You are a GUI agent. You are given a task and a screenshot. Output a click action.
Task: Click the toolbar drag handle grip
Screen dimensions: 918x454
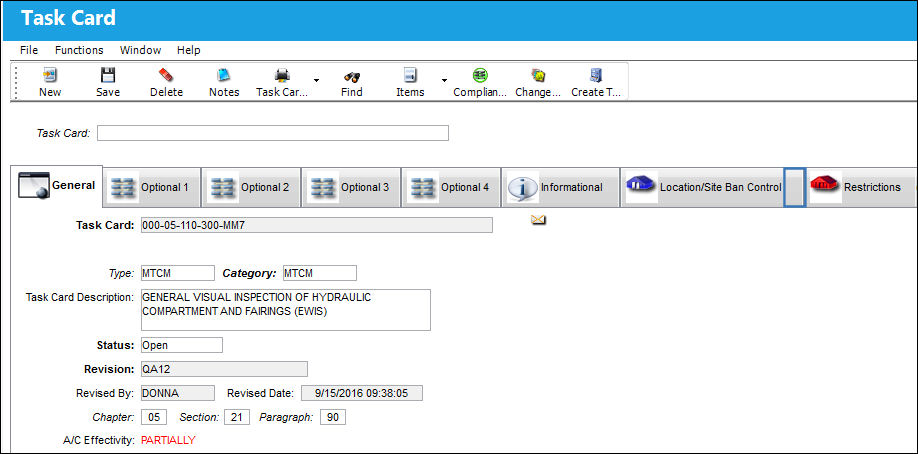click(15, 81)
